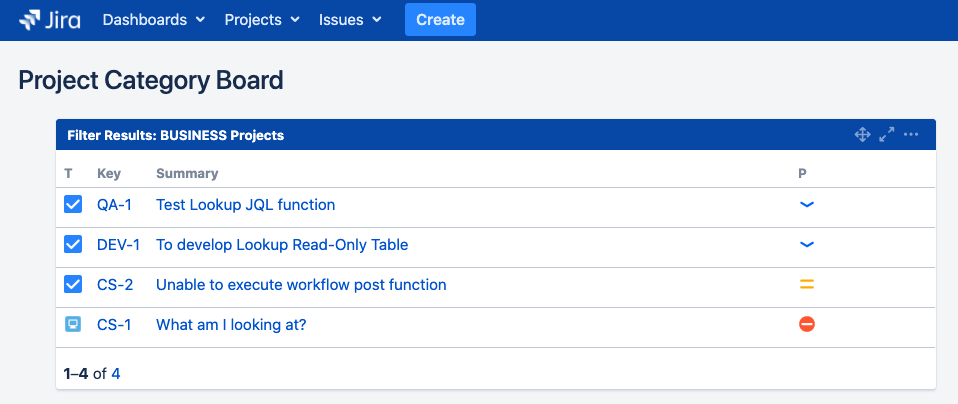The width and height of the screenshot is (958, 404).
Task: Click the blocker priority icon for CS-1
Action: (x=807, y=325)
